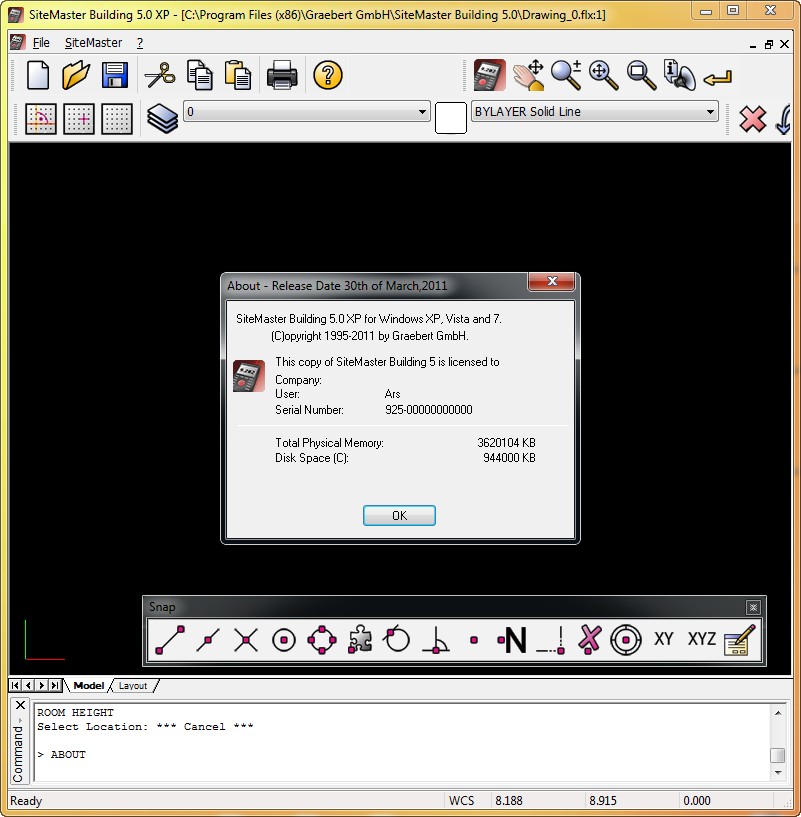801x817 pixels.
Task: Switch to the Layout tab
Action: 132,686
